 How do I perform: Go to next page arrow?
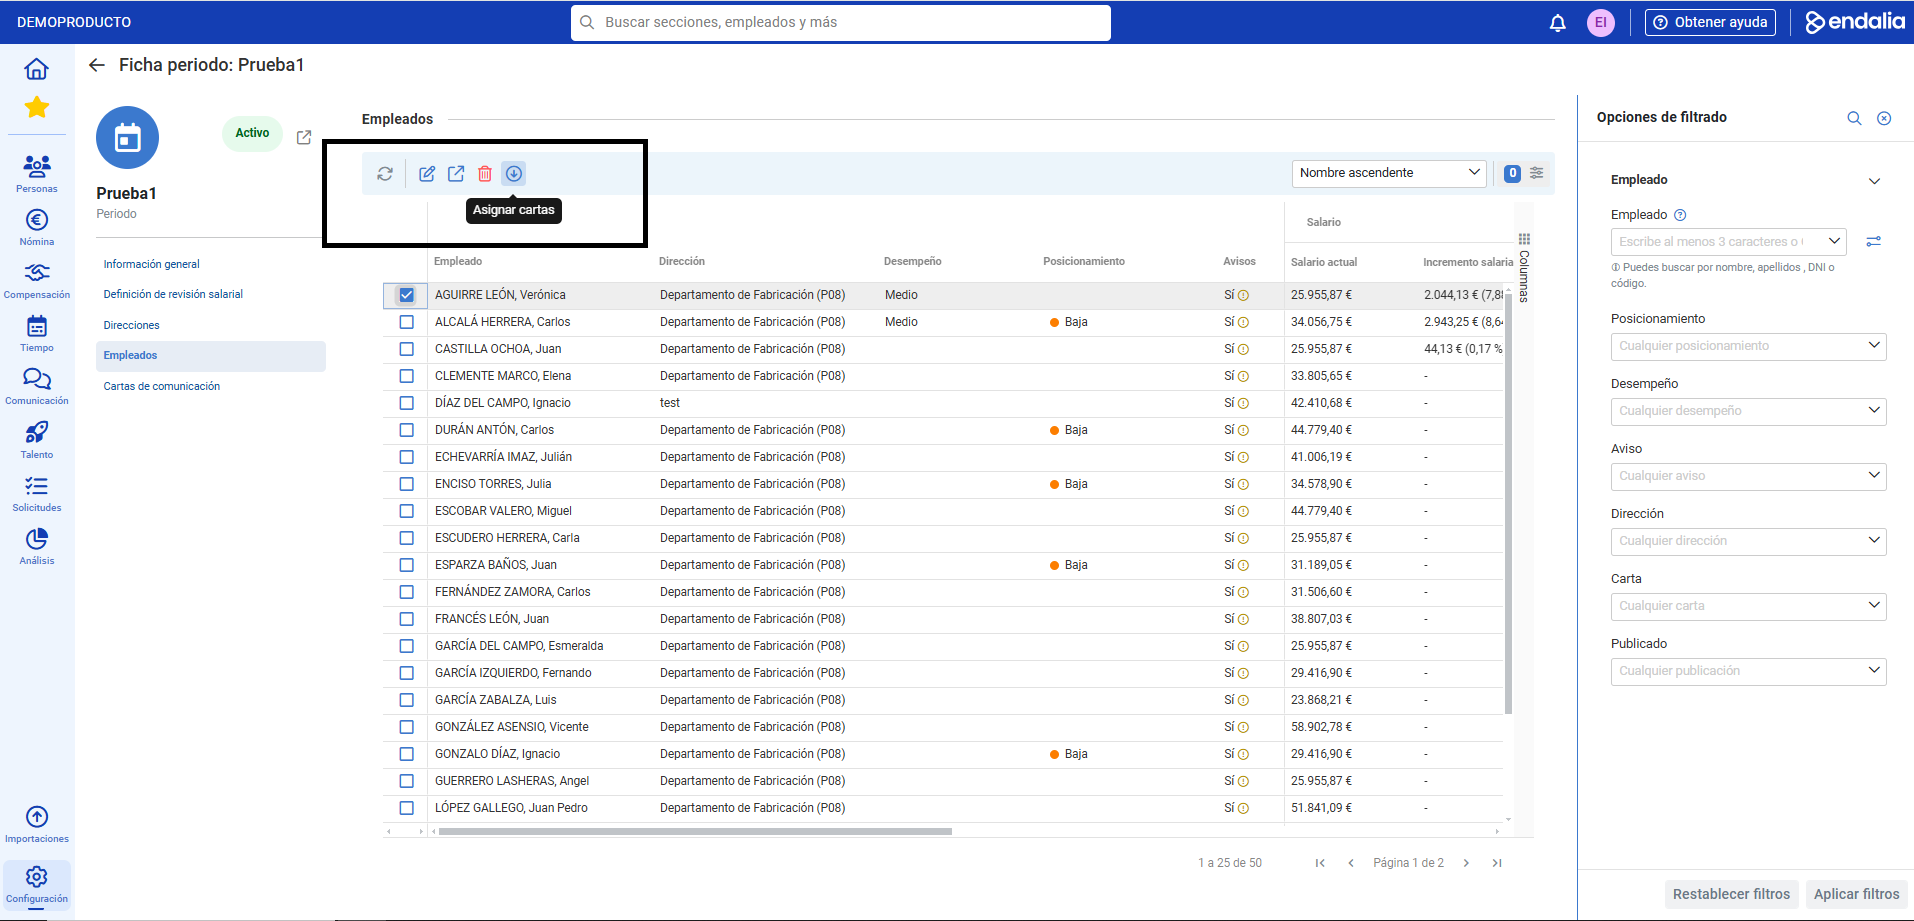point(1466,863)
